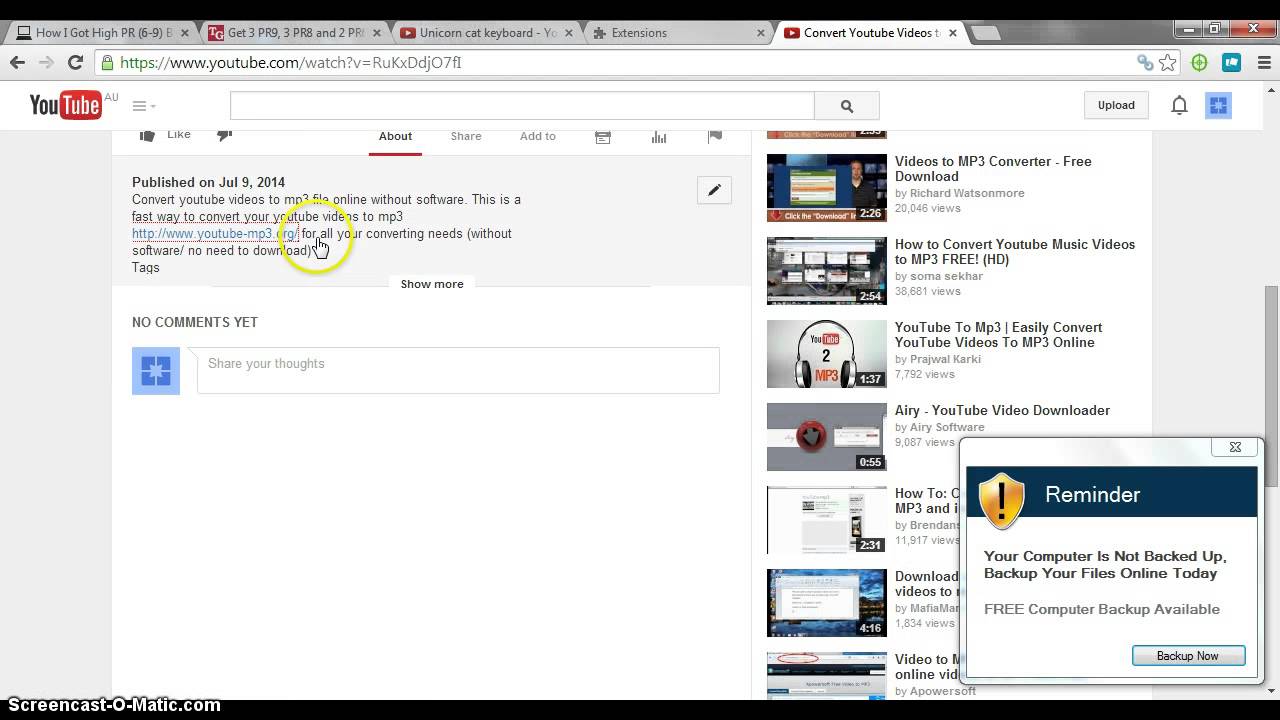The height and width of the screenshot is (720, 1280).
Task: Open the YouTube guide menu icon
Action: (144, 106)
